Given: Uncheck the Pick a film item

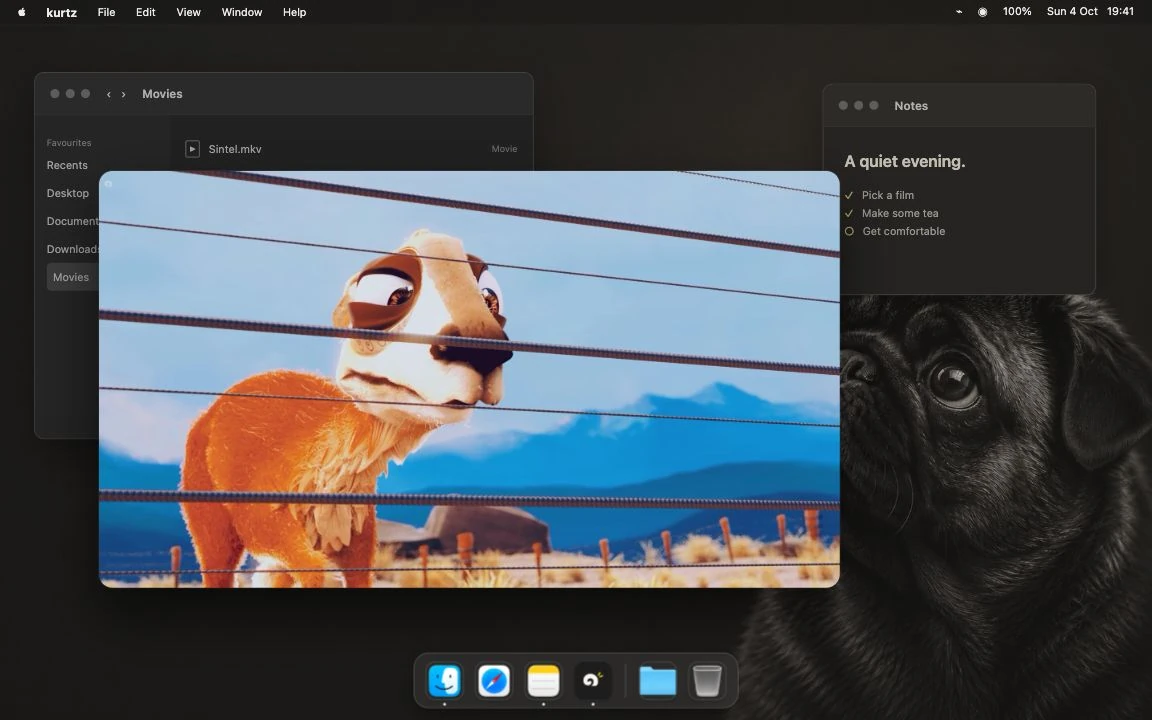Looking at the screenshot, I should point(849,195).
